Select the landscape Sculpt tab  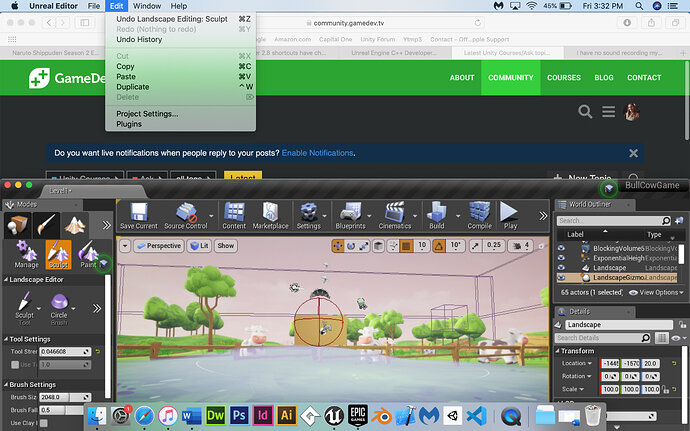58,254
